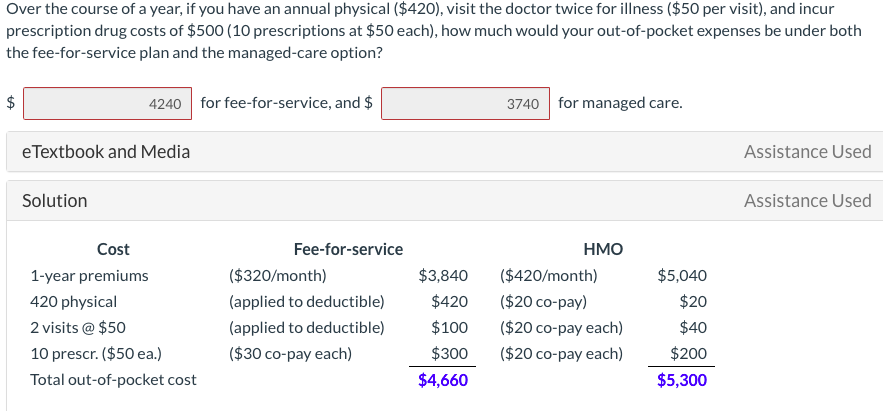The image size is (883, 411).
Task: Select the Fee-for-service column header
Action: [x=348, y=249]
